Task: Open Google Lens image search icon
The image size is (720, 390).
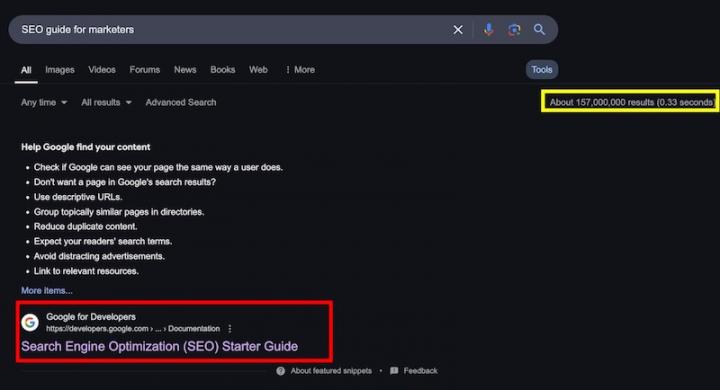Action: tap(514, 30)
